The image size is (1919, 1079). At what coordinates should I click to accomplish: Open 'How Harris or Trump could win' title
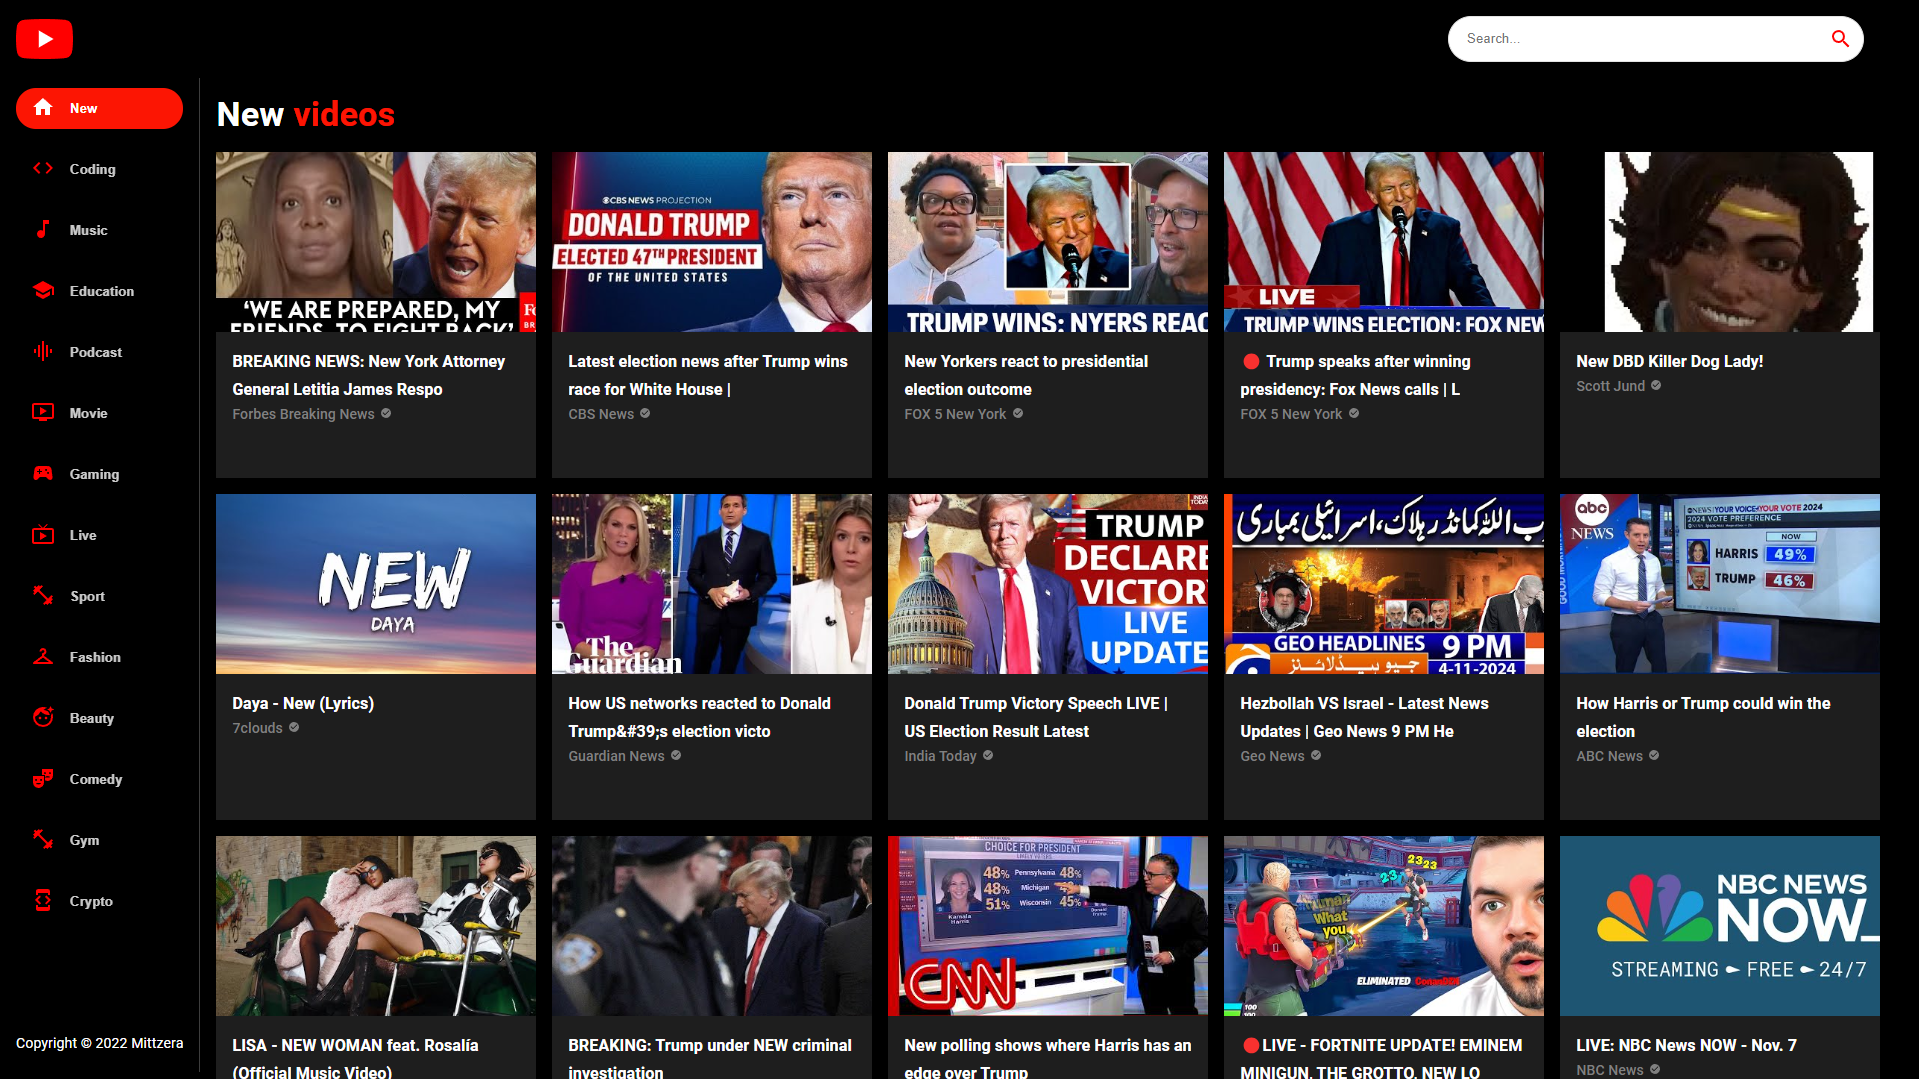click(1703, 717)
